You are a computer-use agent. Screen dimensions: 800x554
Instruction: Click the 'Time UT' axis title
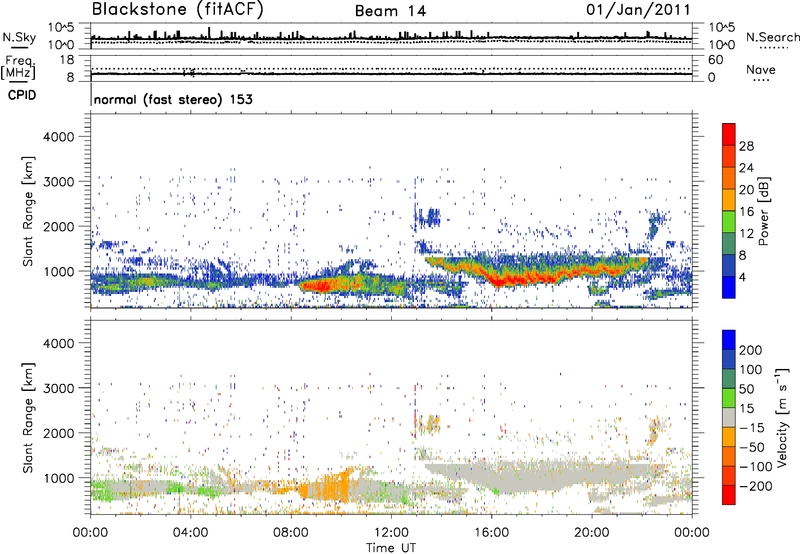pos(391,548)
